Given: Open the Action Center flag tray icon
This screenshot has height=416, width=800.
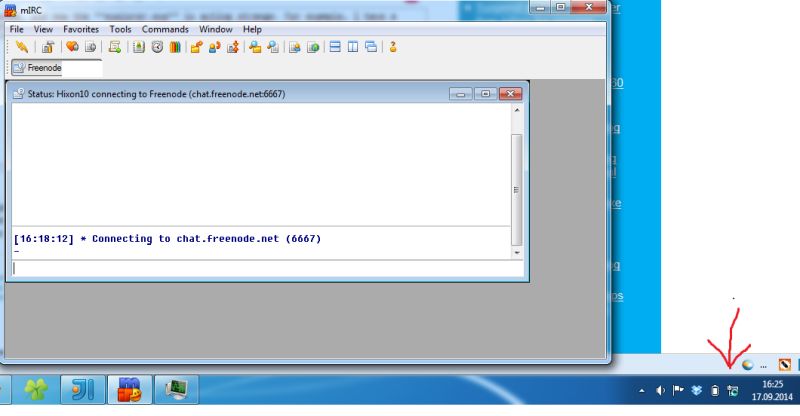Looking at the screenshot, I should tap(678, 390).
